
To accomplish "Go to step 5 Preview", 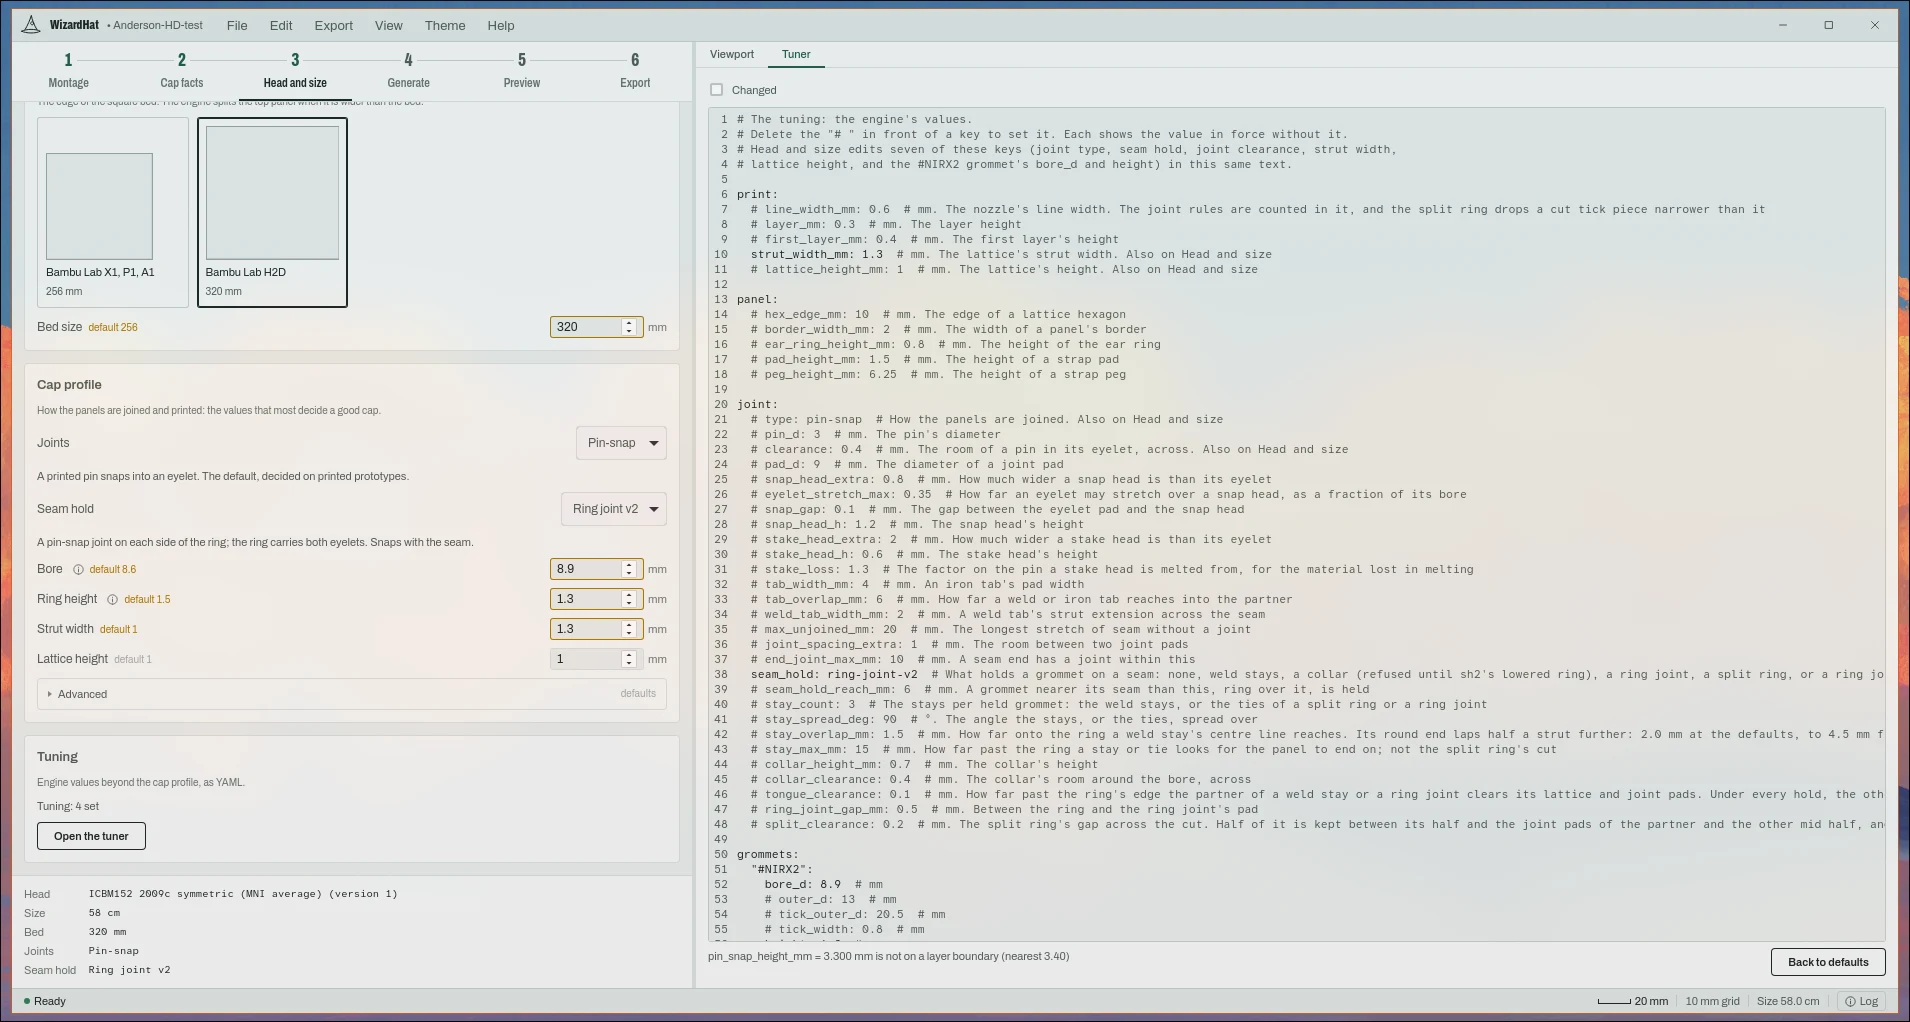I will point(522,71).
